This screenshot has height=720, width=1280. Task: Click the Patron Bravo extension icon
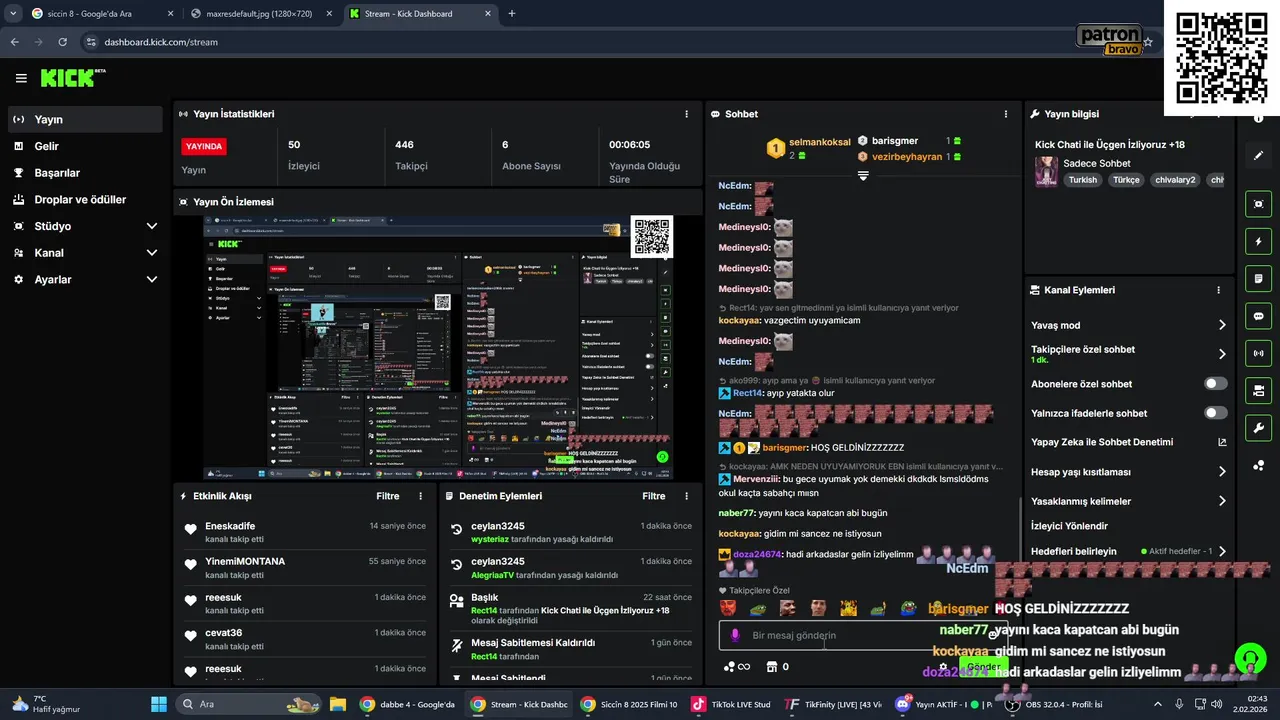pos(1110,41)
